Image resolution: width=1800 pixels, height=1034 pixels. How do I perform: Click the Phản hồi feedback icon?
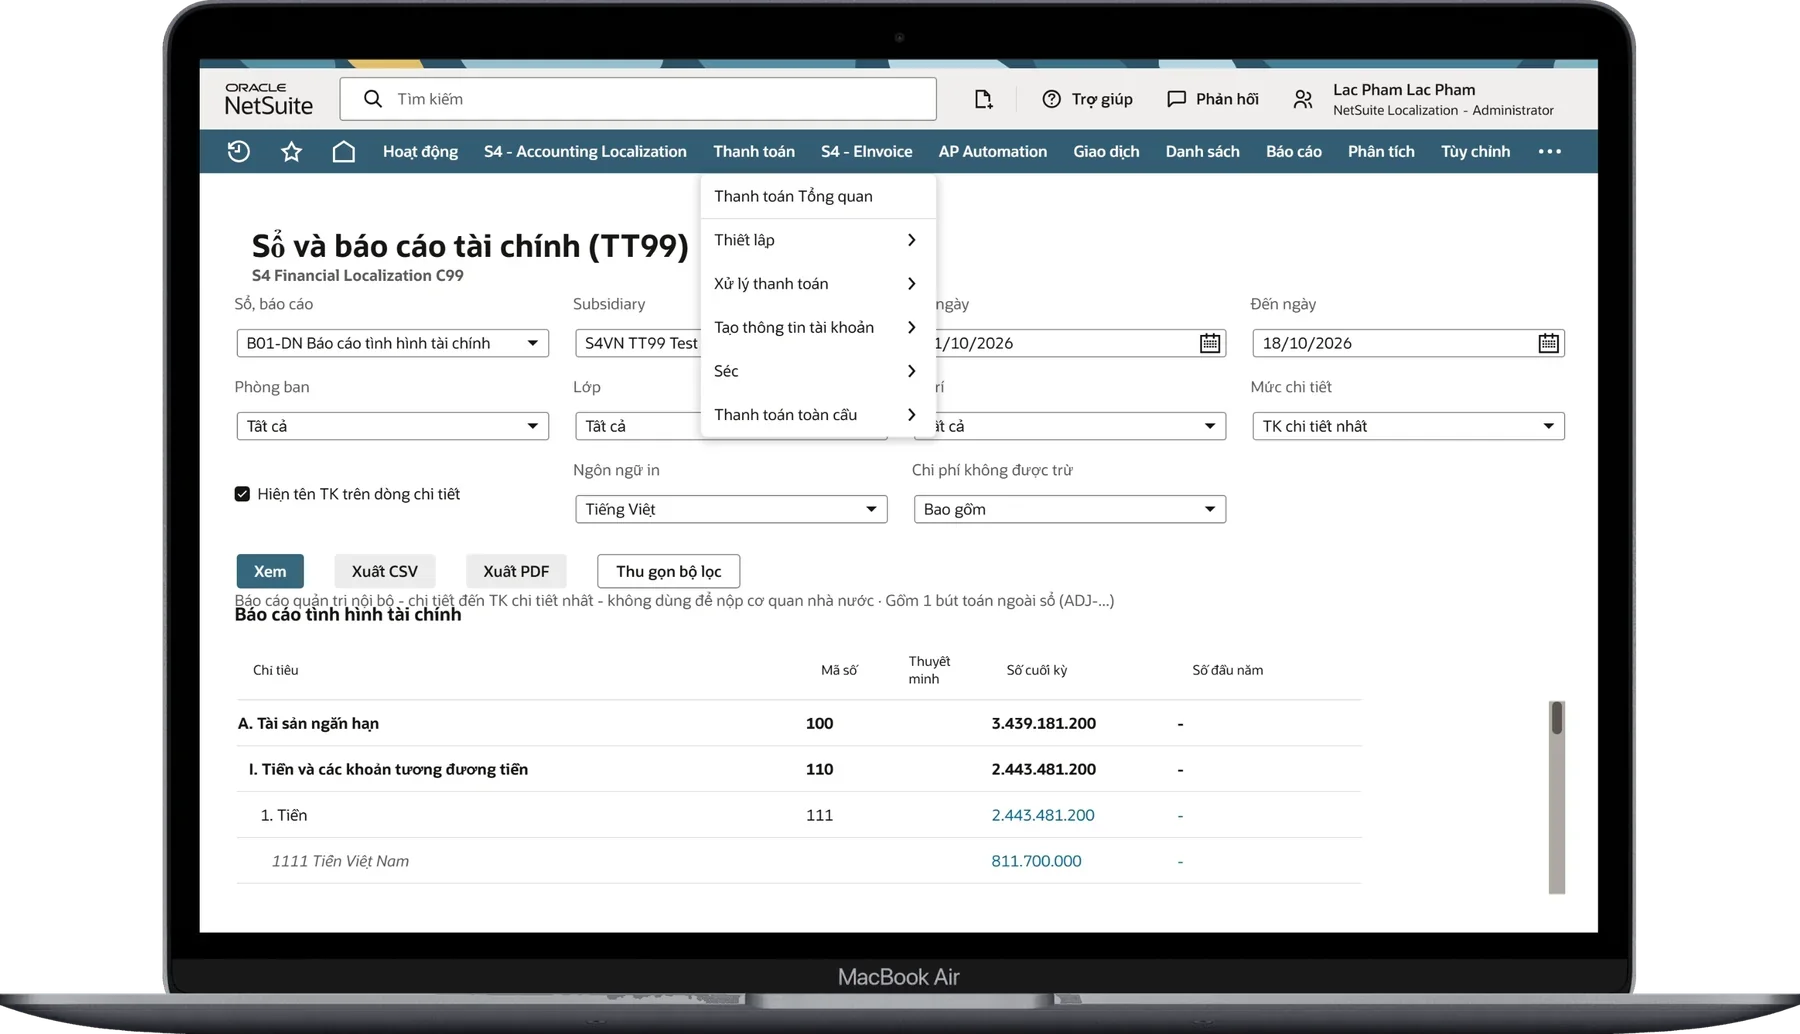1176,99
